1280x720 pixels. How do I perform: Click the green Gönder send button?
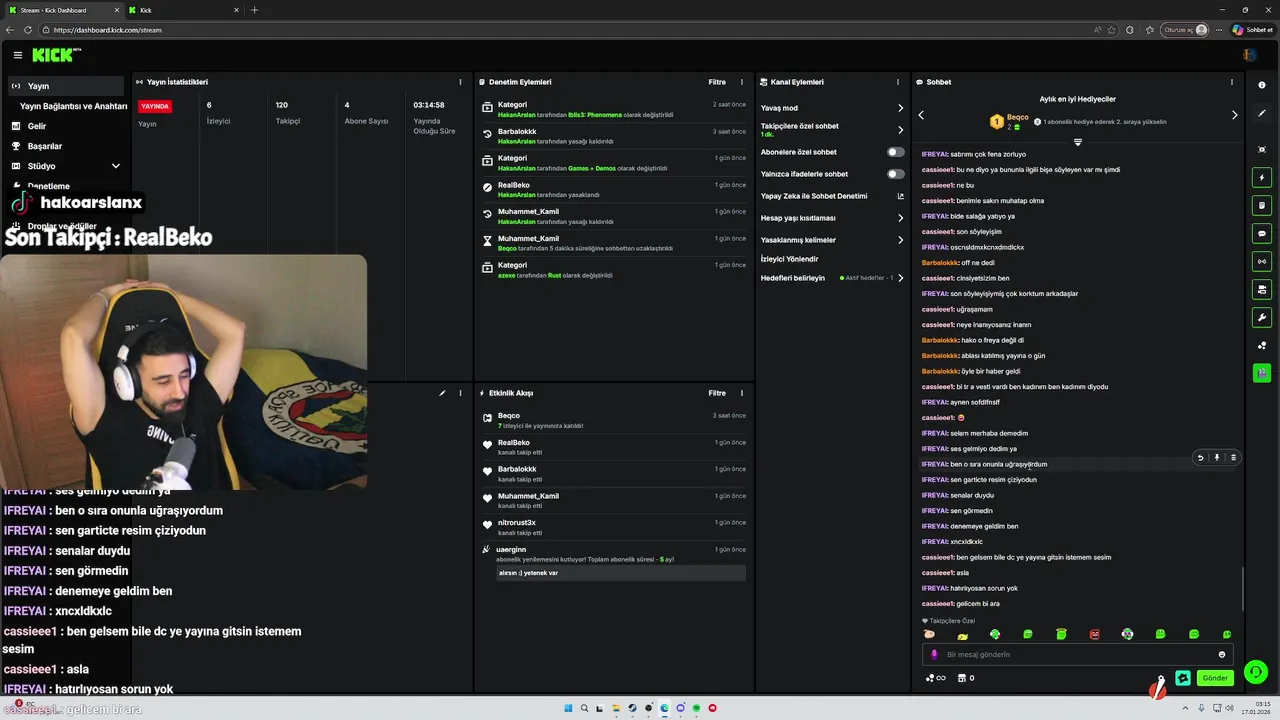tap(1215, 678)
